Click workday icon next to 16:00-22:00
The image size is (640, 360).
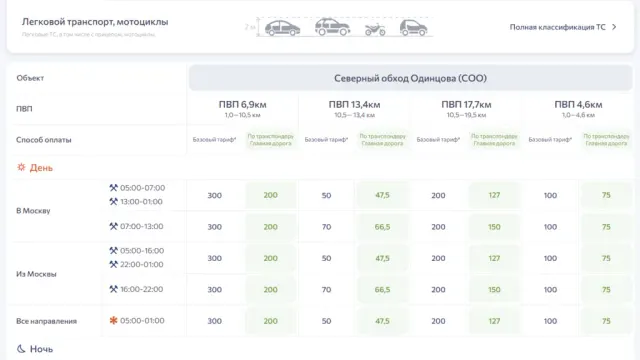click(x=113, y=289)
